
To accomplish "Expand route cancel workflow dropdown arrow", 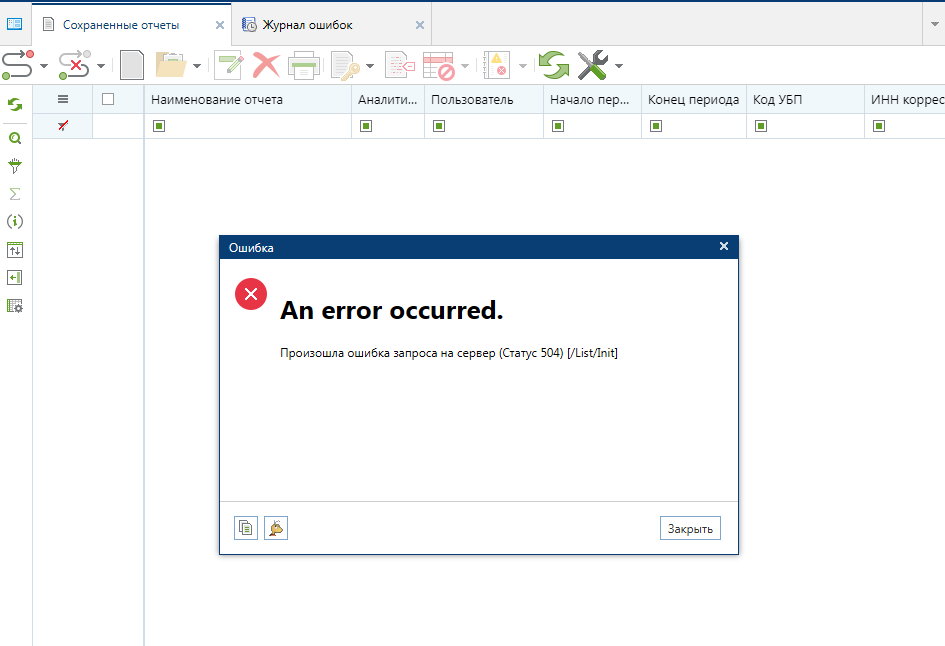I will point(101,66).
